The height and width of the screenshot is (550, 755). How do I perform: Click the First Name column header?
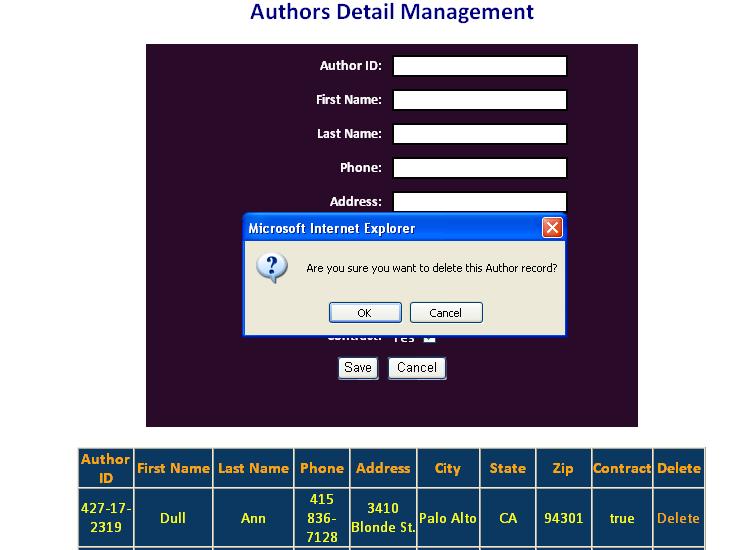[173, 468]
